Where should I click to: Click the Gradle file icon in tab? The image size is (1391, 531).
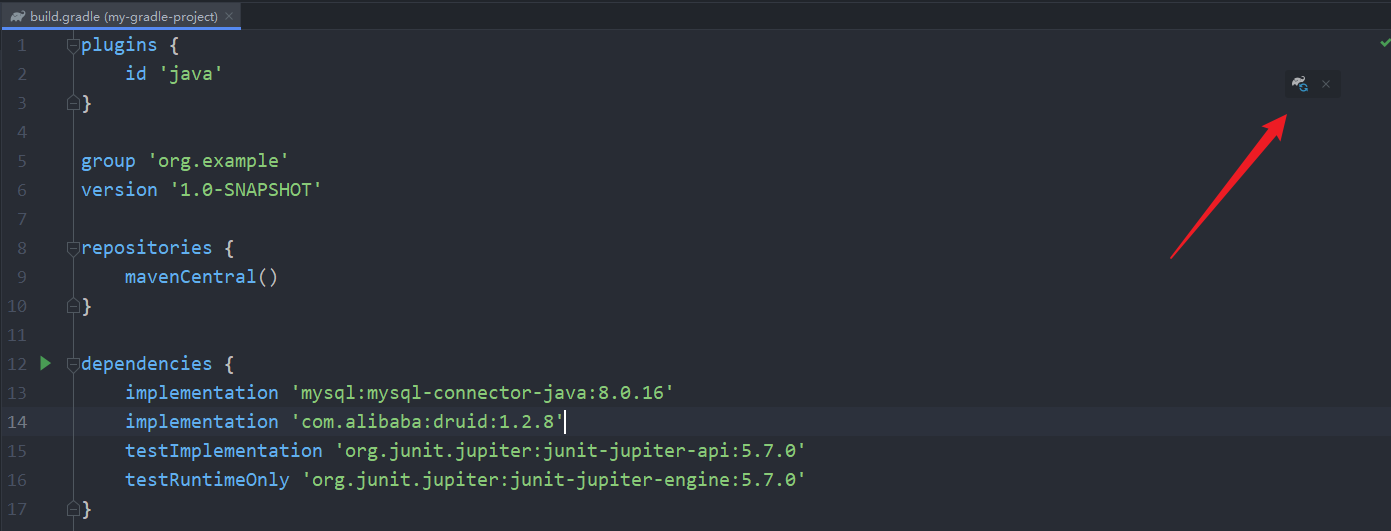(x=18, y=16)
